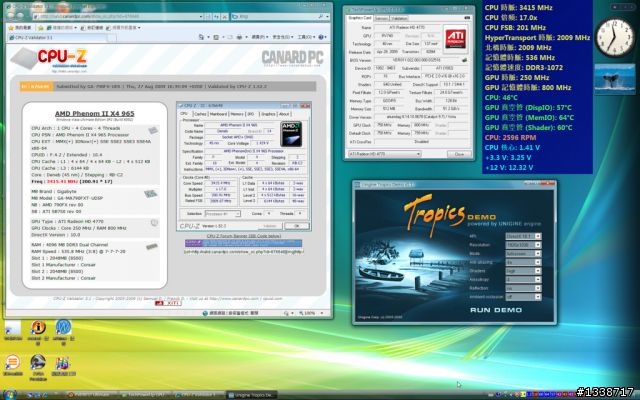
Task: Open the Reflection dropdown in Tropics Demo
Action: coord(523,288)
